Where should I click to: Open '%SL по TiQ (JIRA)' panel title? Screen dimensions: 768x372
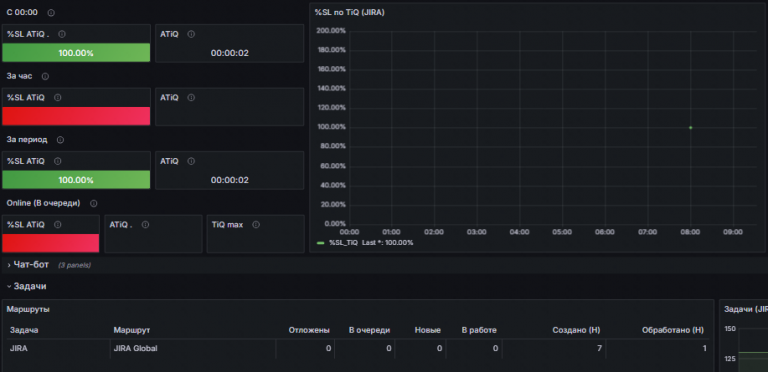[349, 13]
